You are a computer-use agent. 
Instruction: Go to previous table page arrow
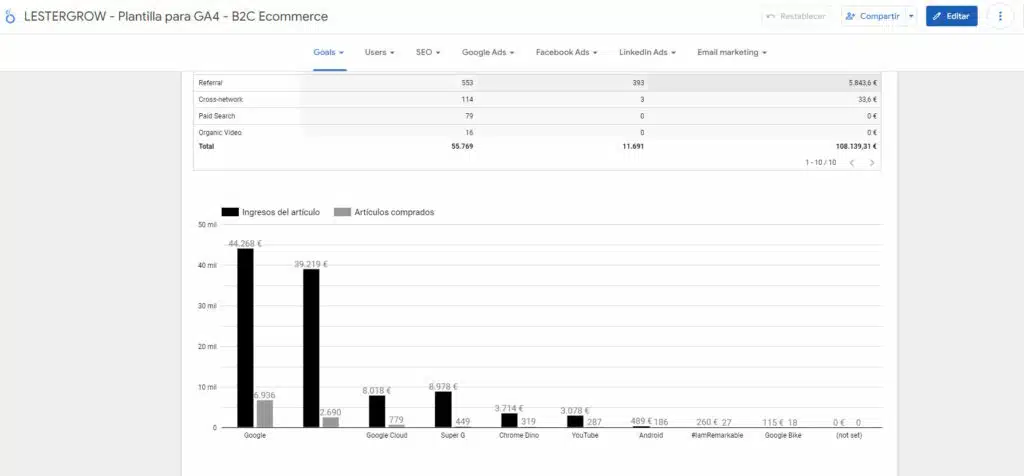(x=852, y=163)
